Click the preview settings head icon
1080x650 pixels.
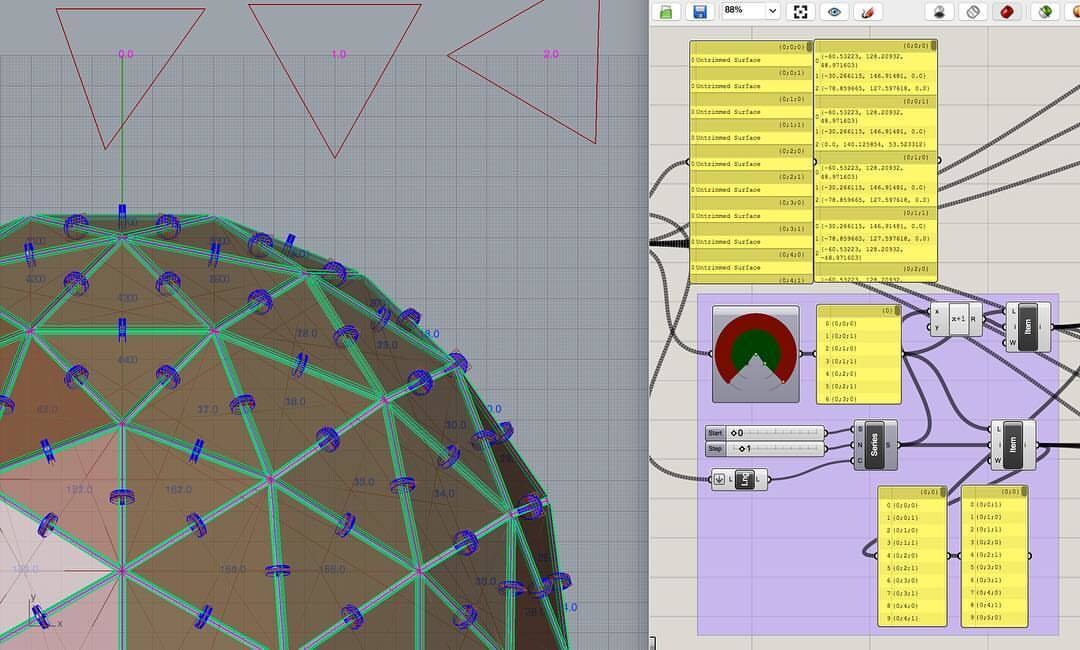click(939, 12)
